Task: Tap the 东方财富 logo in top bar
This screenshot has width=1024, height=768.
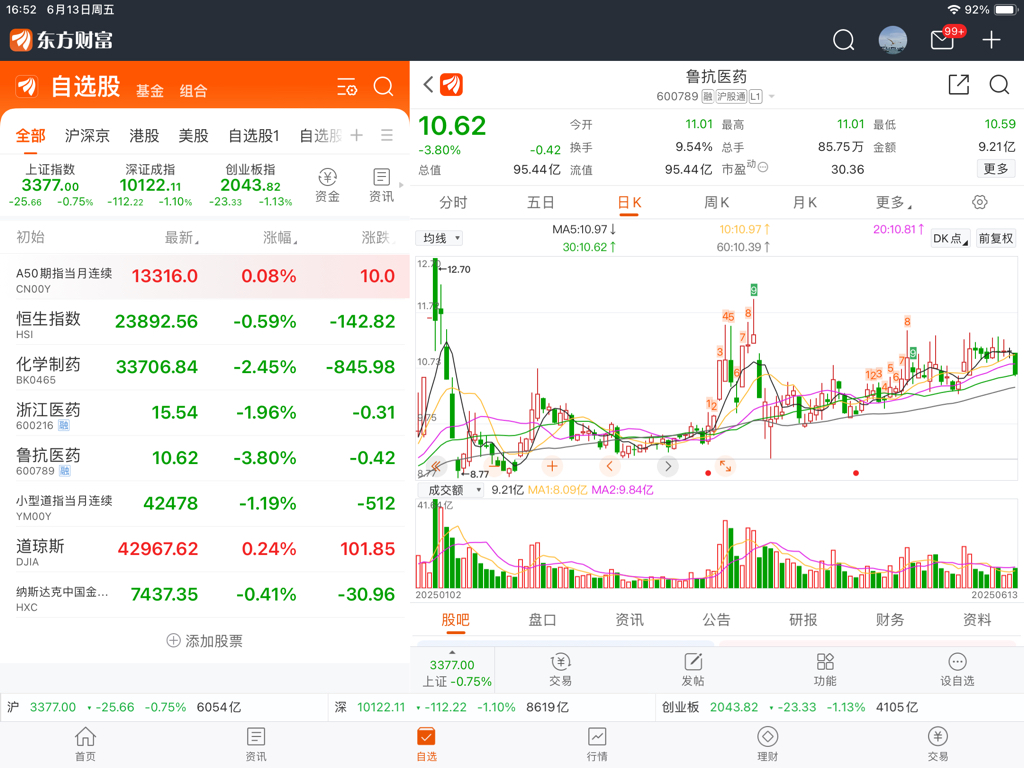Action: click(61, 40)
